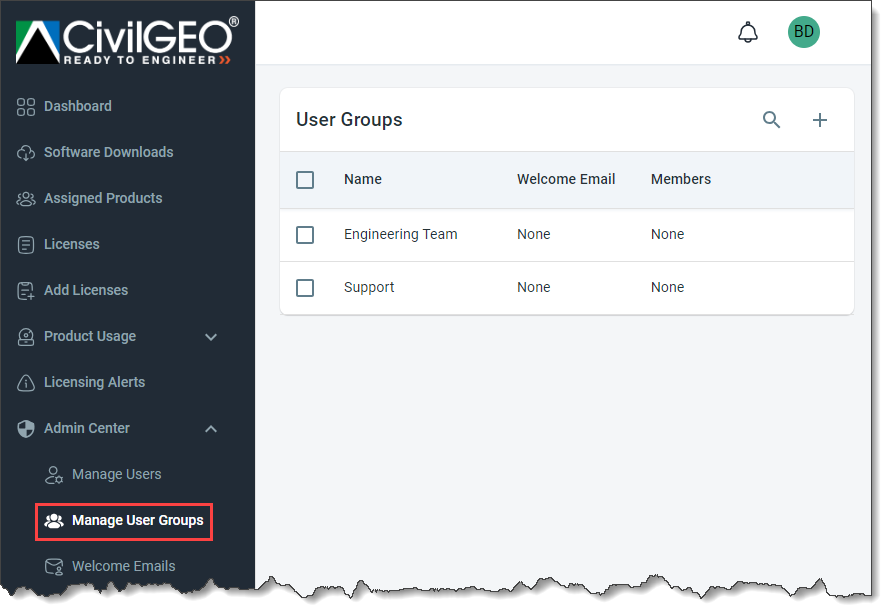Open Assigned Products page
Viewport: 886px width, 607px height.
pos(103,198)
